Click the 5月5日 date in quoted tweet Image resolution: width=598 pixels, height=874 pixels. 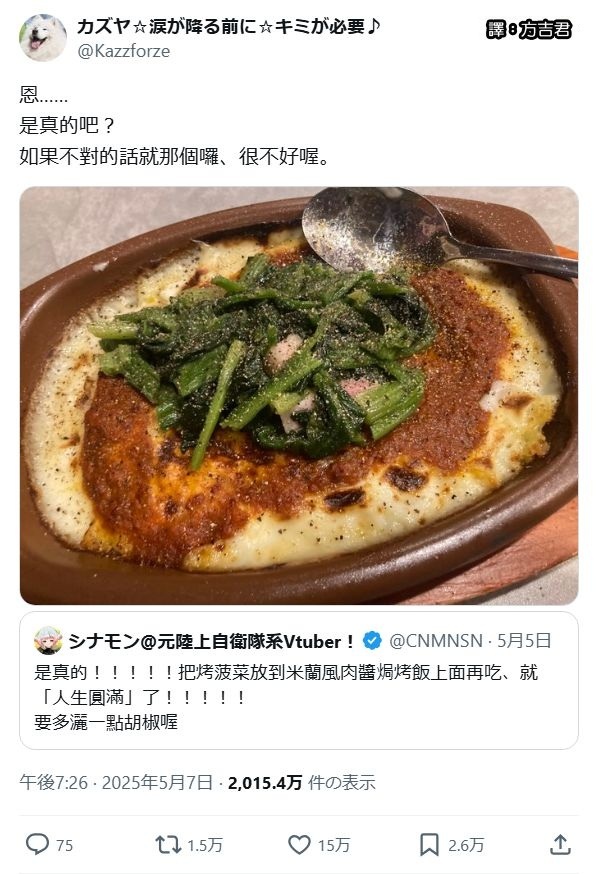coord(524,641)
